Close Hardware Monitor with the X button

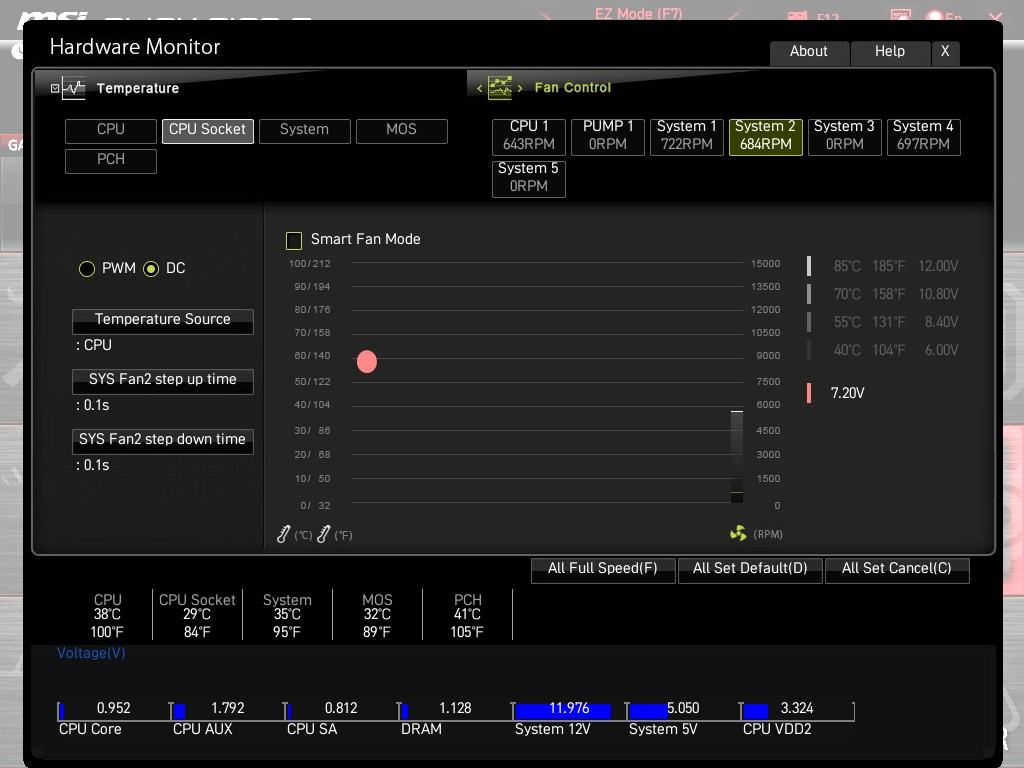tap(945, 52)
